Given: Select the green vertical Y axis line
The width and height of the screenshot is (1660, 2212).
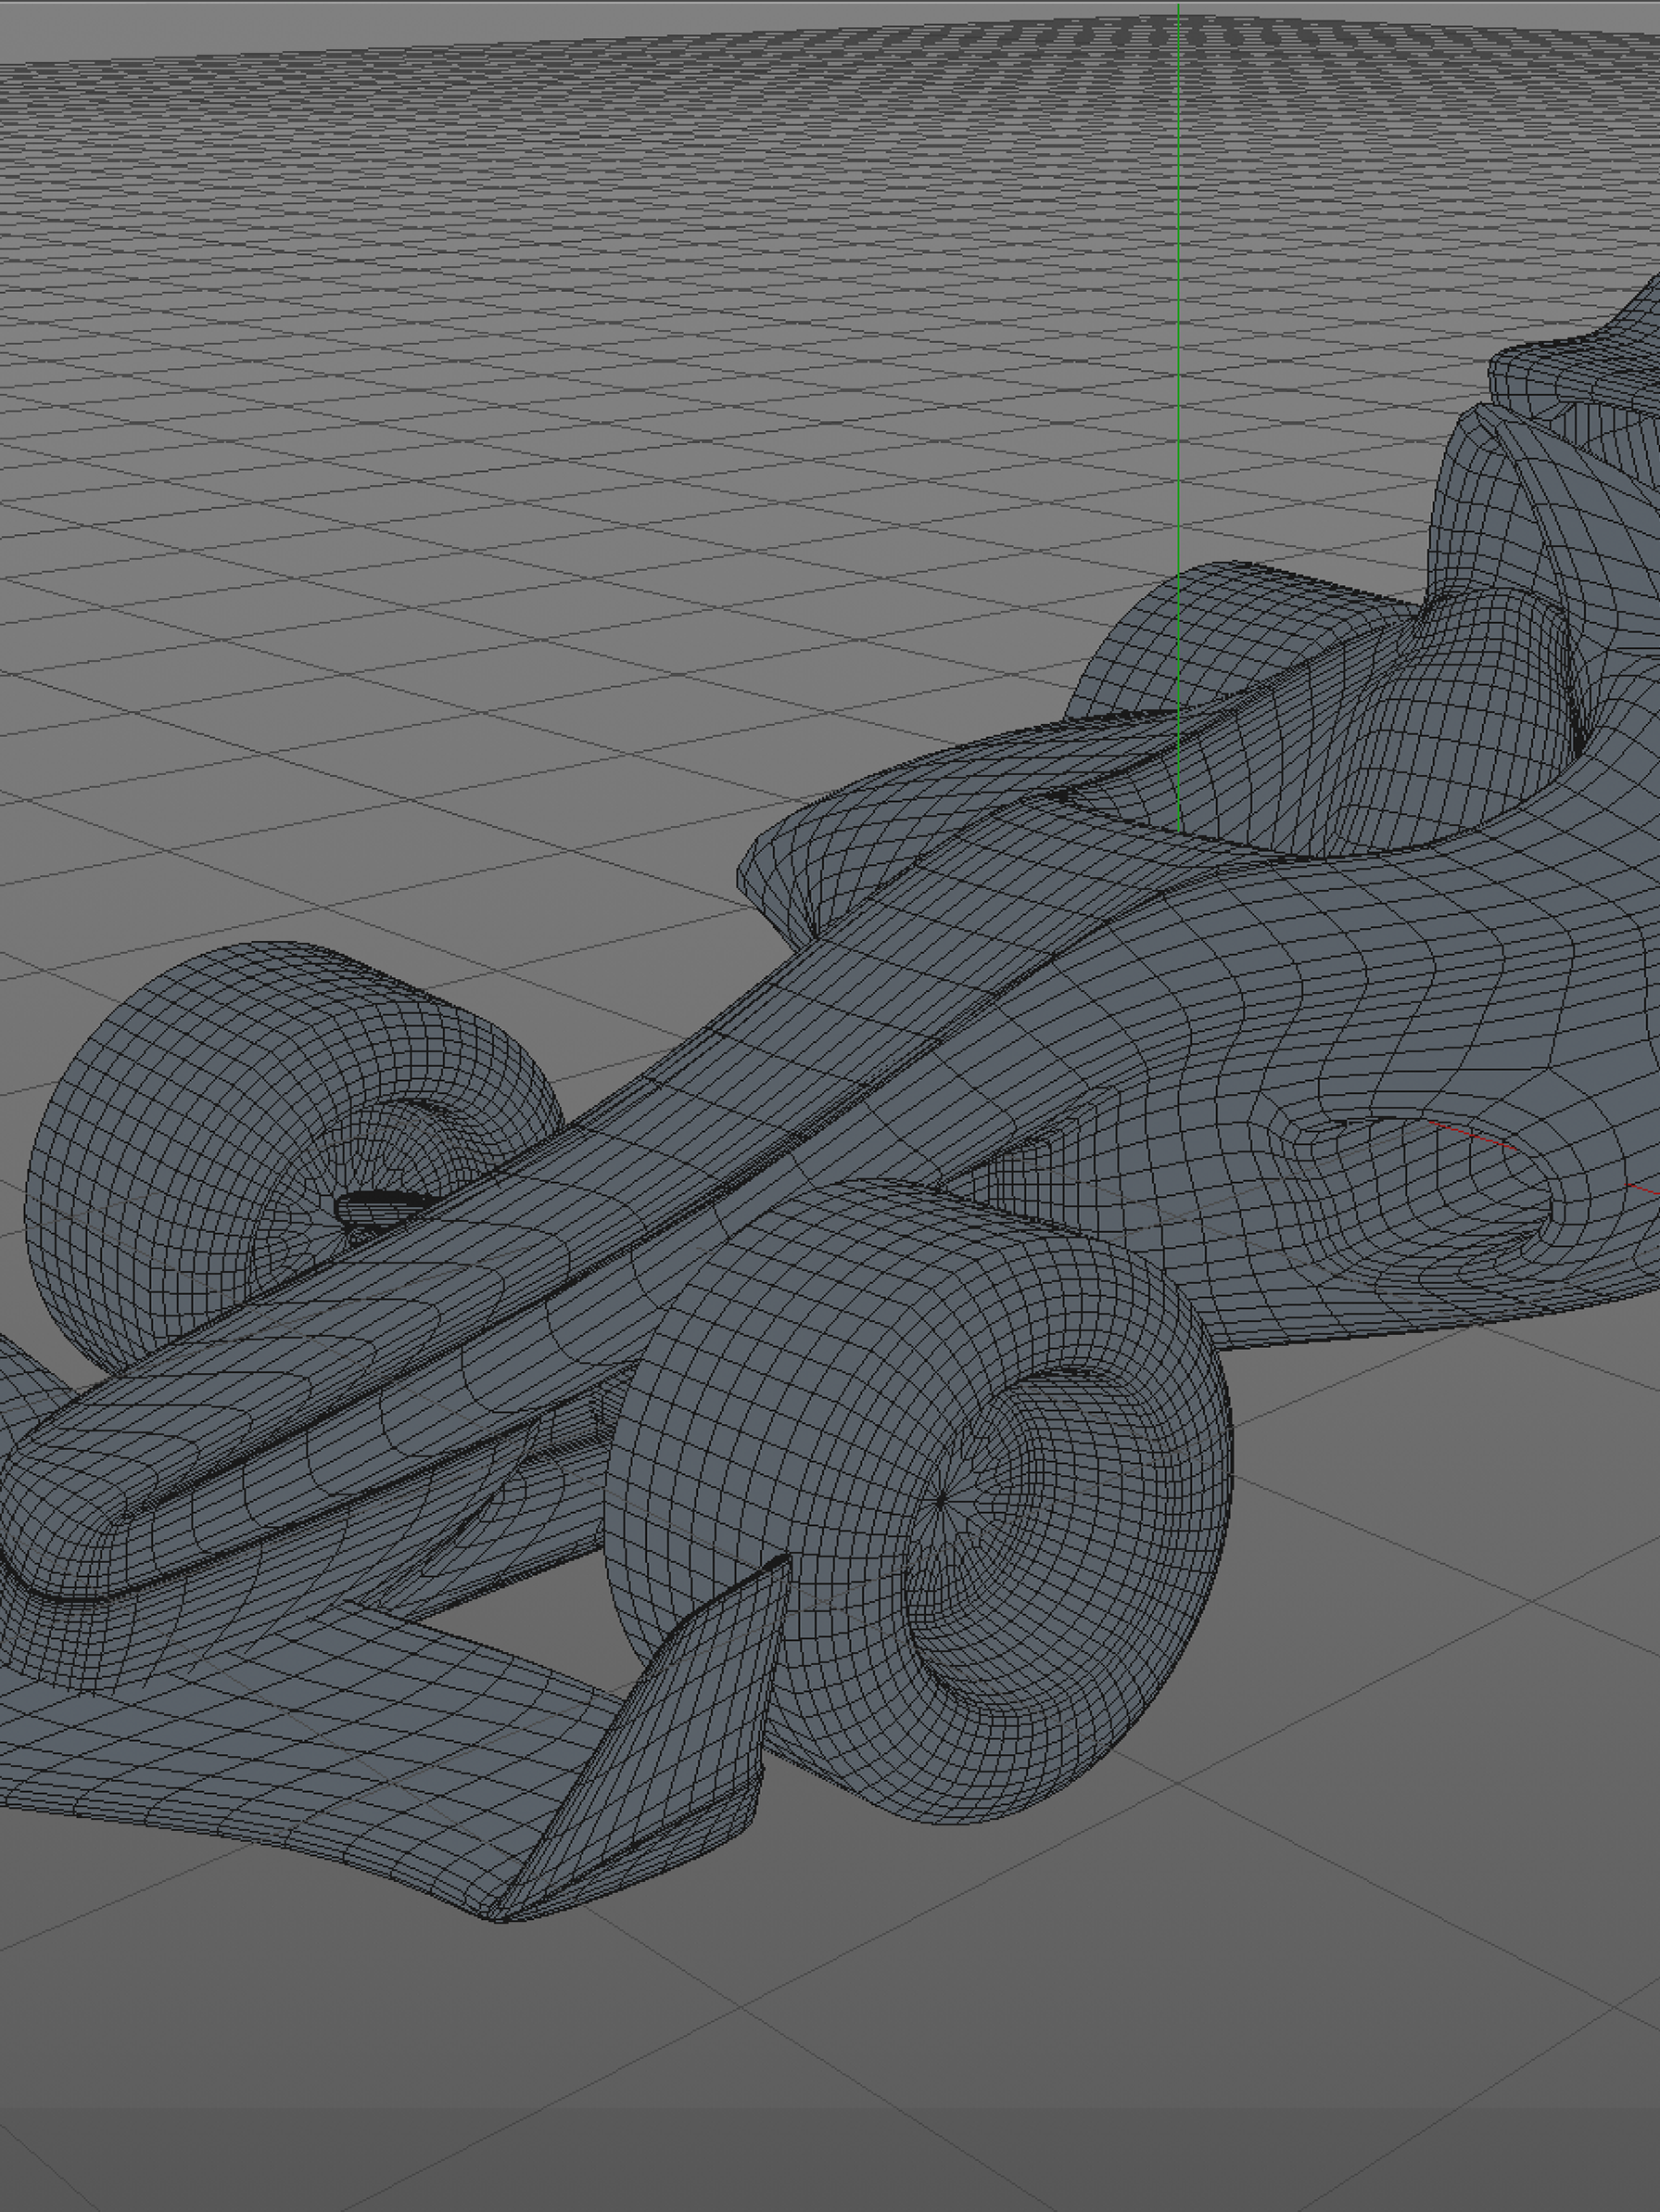Looking at the screenshot, I should click(1179, 420).
